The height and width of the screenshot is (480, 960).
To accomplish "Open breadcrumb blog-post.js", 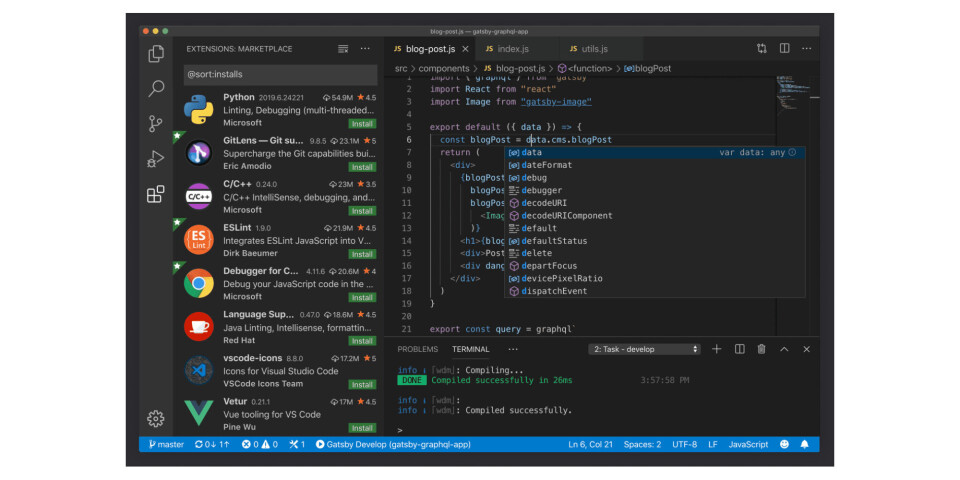I will click(x=514, y=69).
